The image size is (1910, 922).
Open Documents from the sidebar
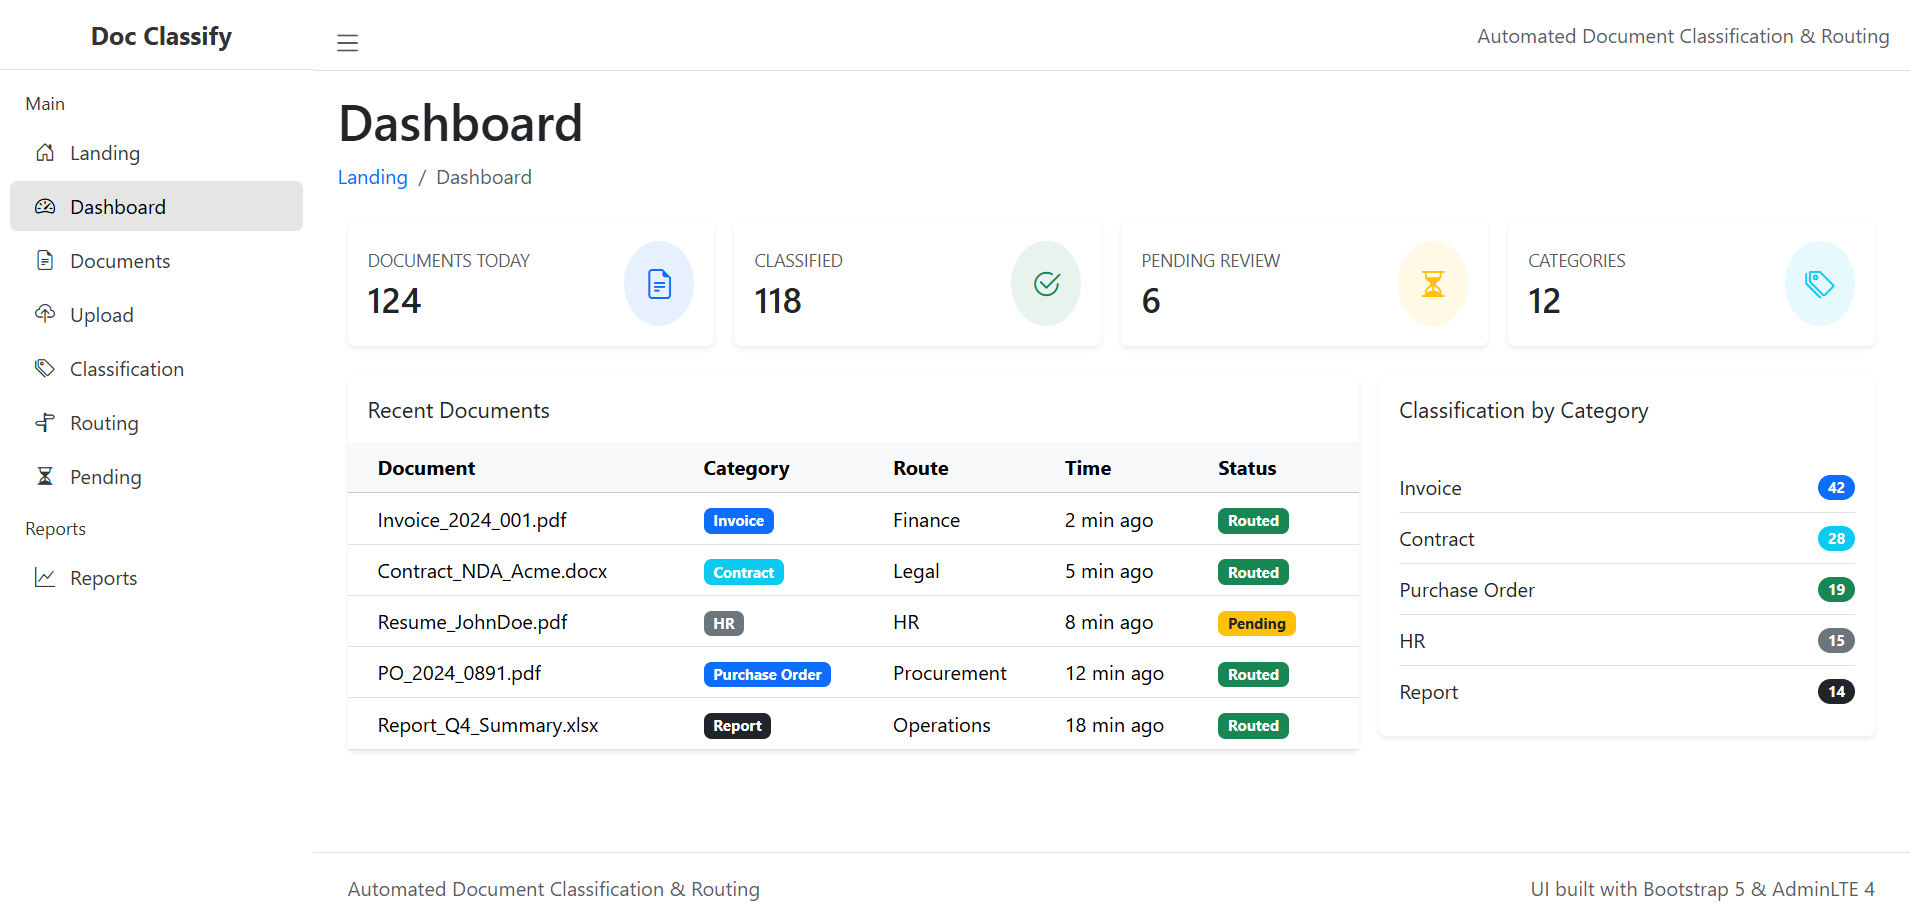click(120, 261)
